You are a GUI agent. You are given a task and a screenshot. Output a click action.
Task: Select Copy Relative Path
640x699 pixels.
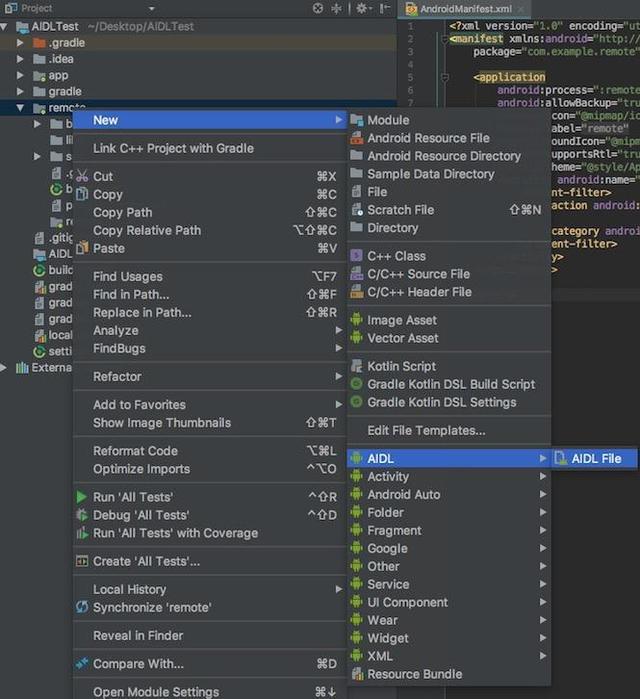(x=210, y=230)
